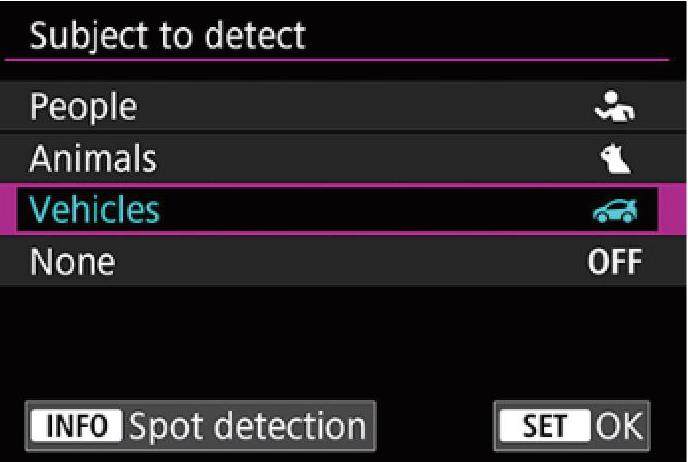Click the teal Vehicles car icon
The width and height of the screenshot is (688, 462).
615,211
